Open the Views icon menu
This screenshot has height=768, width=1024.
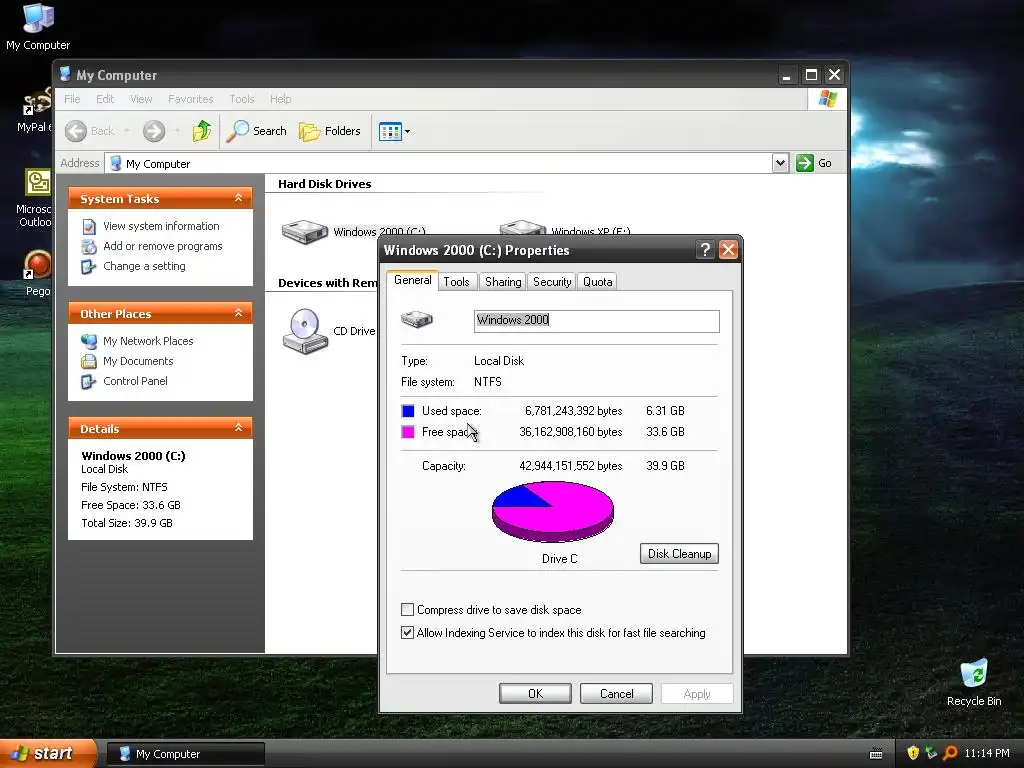[x=394, y=132]
